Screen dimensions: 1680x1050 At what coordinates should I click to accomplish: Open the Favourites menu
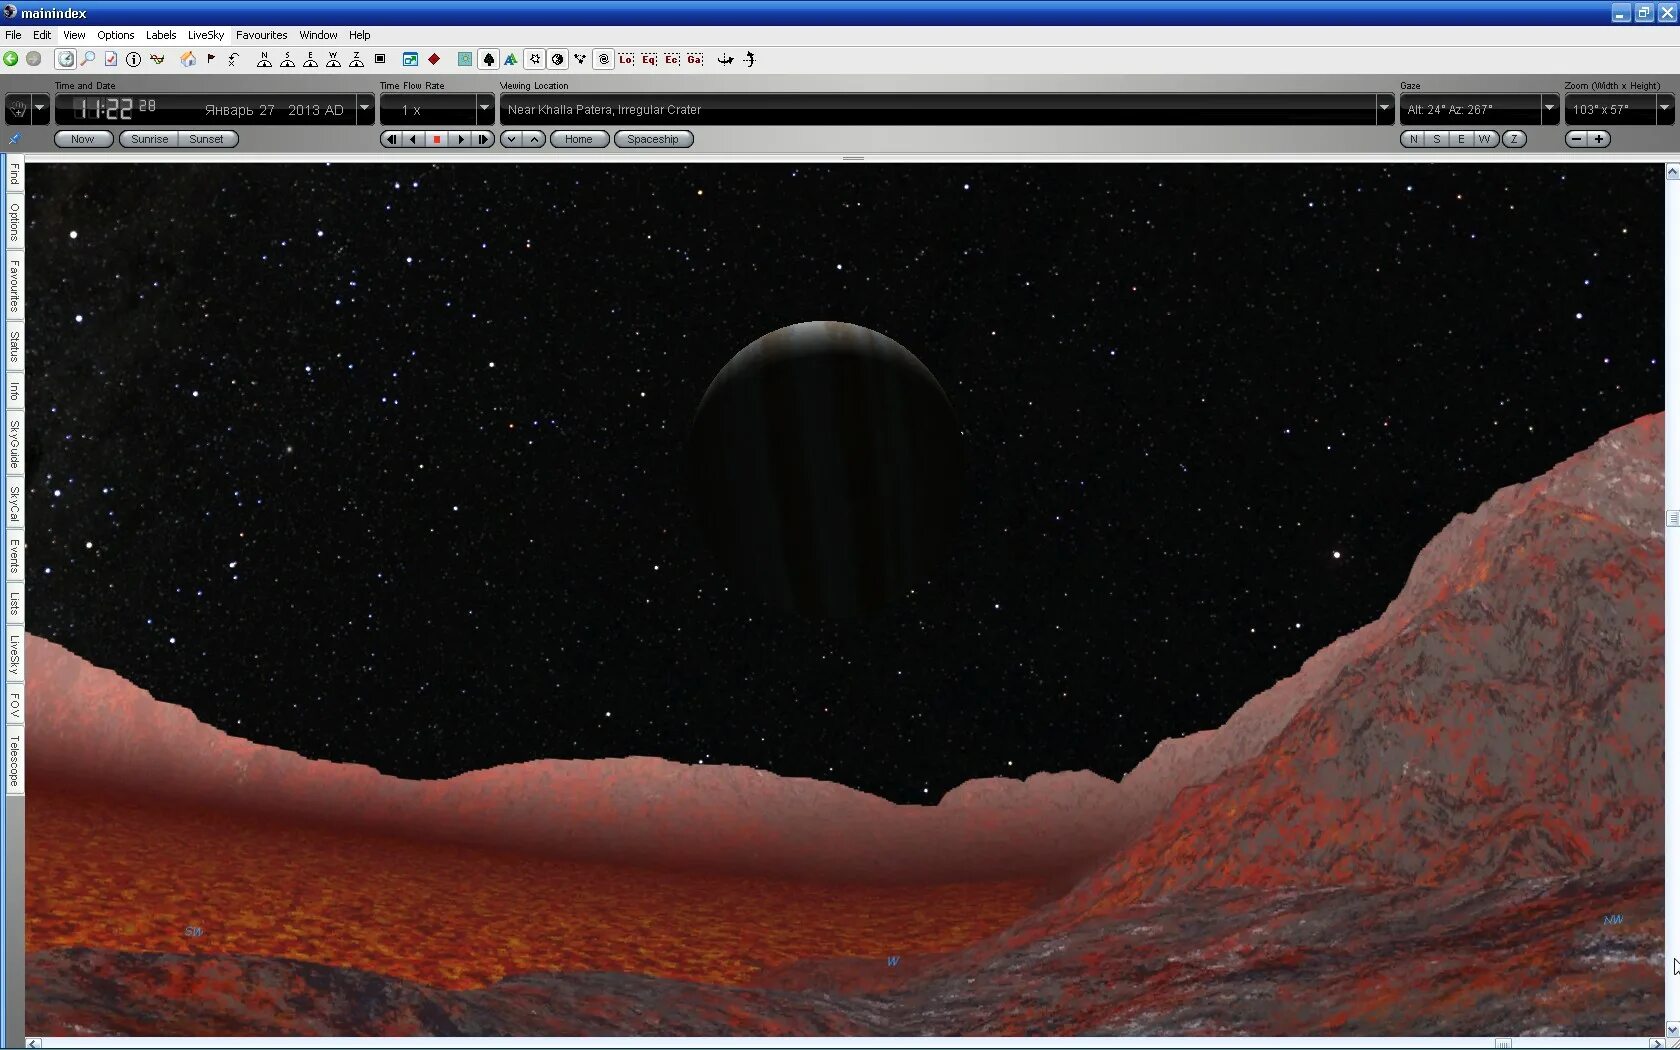262,35
